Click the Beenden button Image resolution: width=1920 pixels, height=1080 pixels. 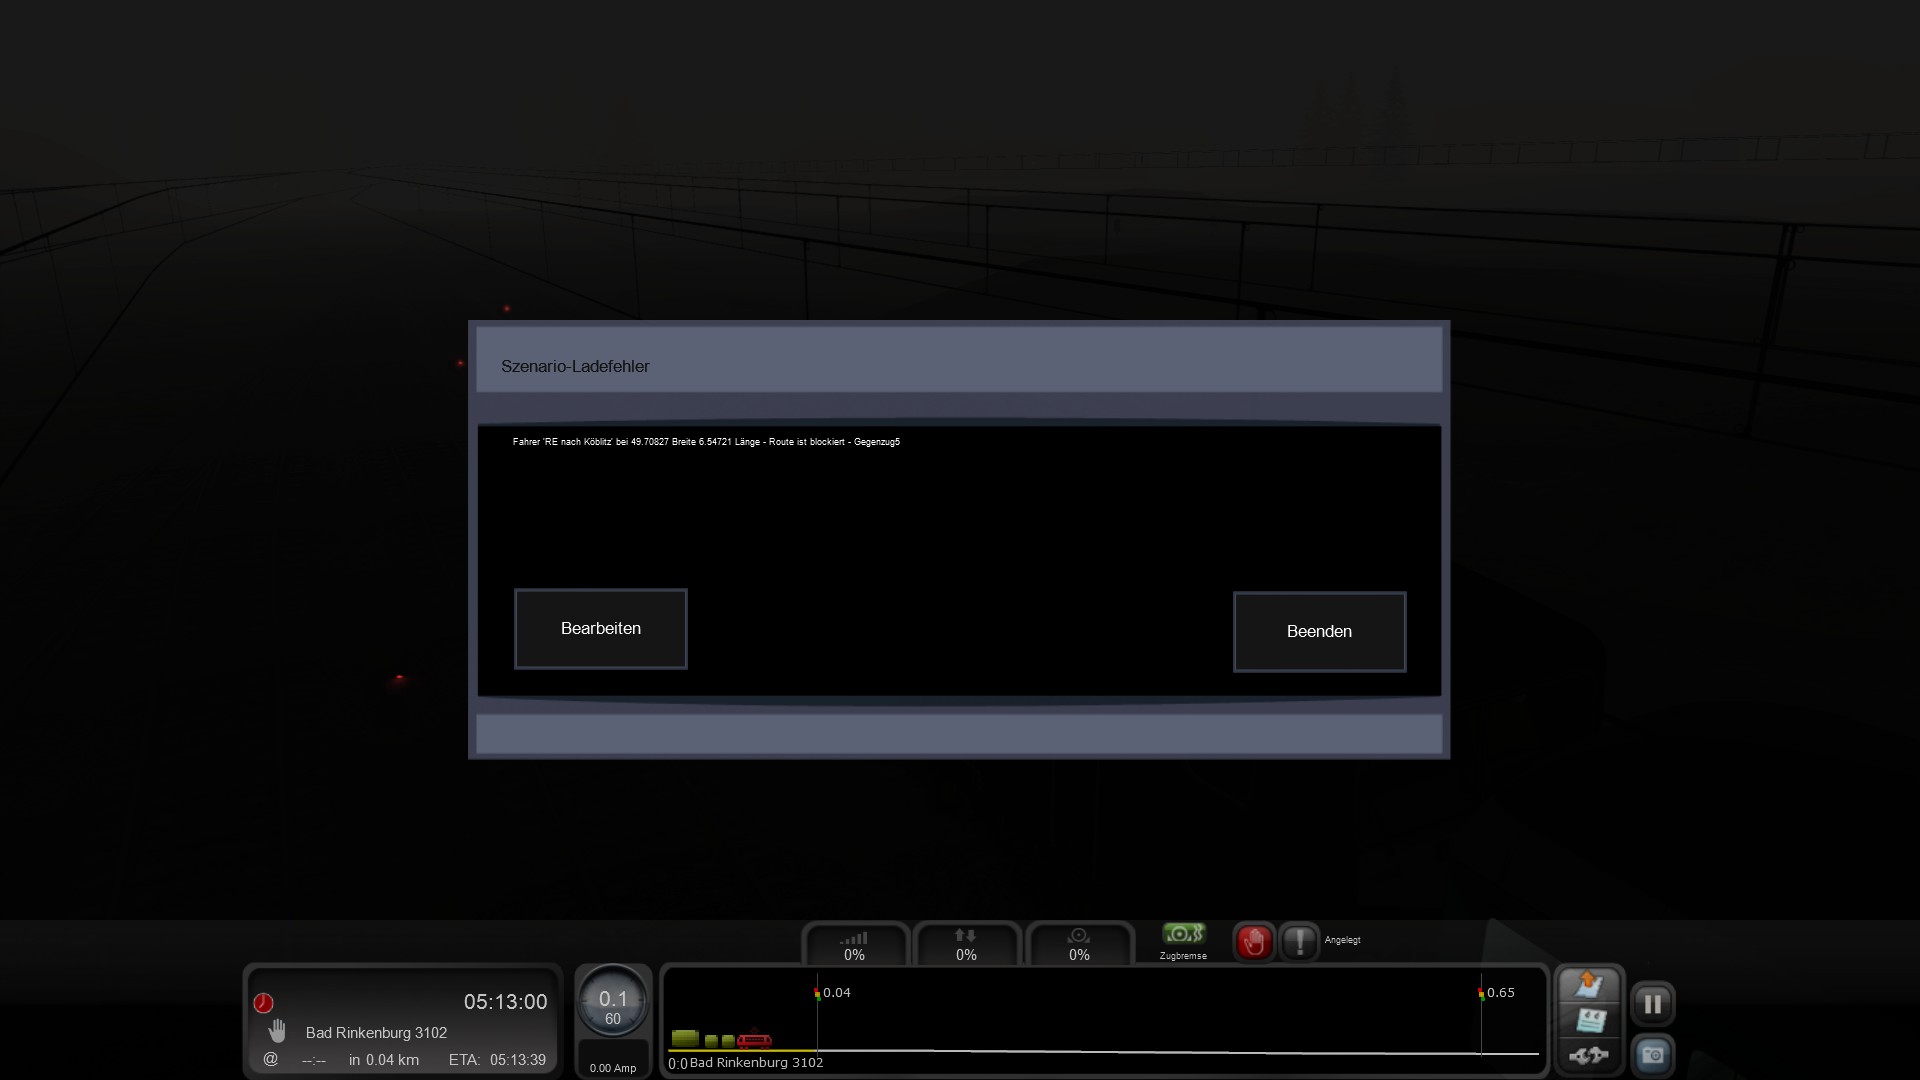tap(1318, 631)
